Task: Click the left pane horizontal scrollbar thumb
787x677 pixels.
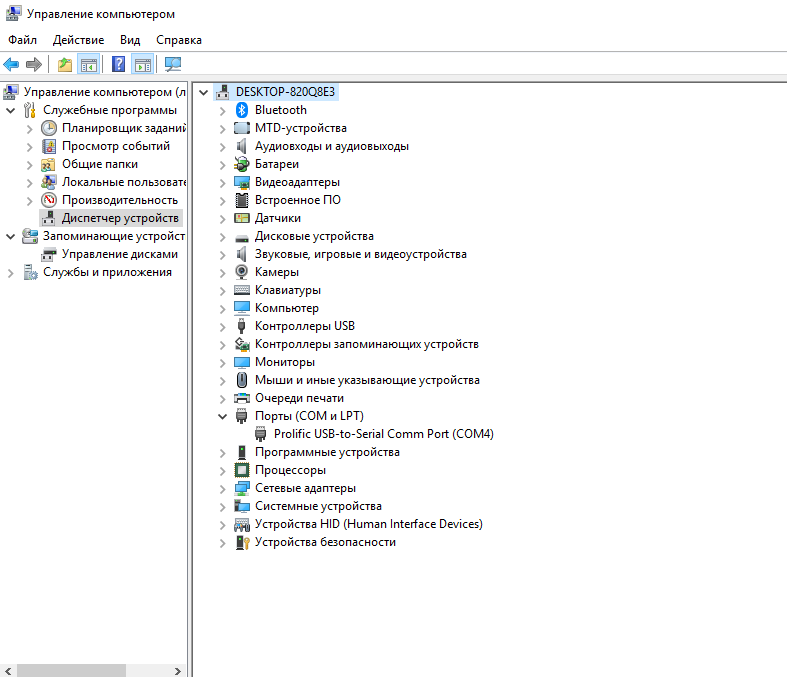Action: 72,671
